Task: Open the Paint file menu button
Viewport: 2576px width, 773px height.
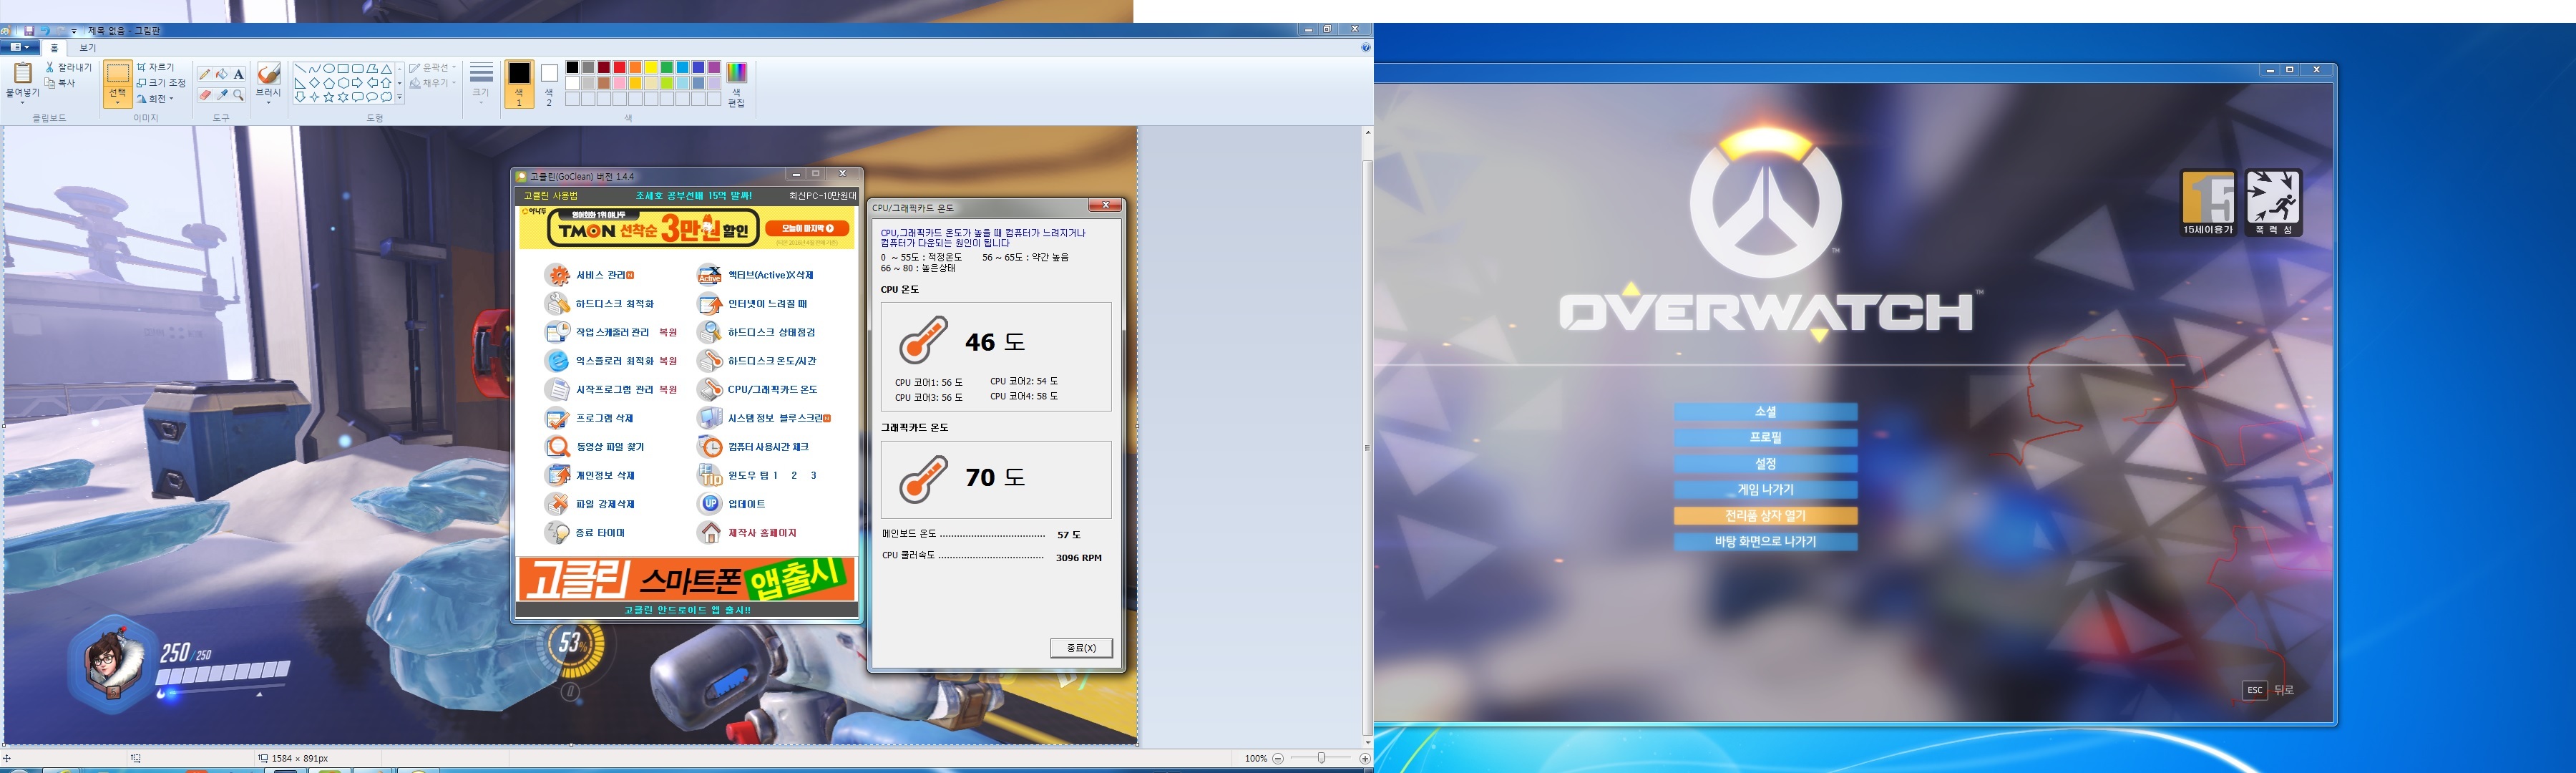Action: click(19, 47)
